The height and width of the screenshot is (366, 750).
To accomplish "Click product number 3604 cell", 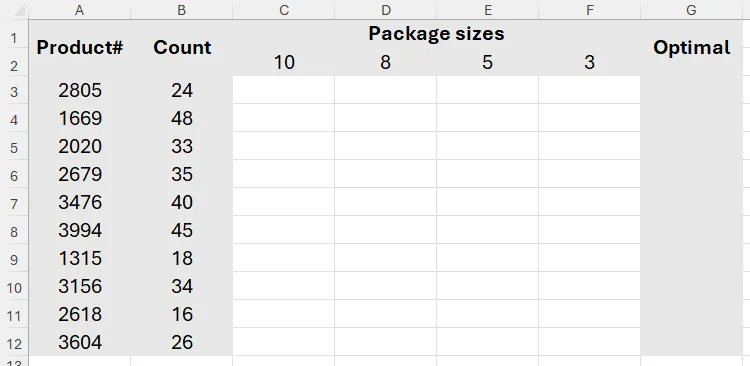I will [79, 342].
